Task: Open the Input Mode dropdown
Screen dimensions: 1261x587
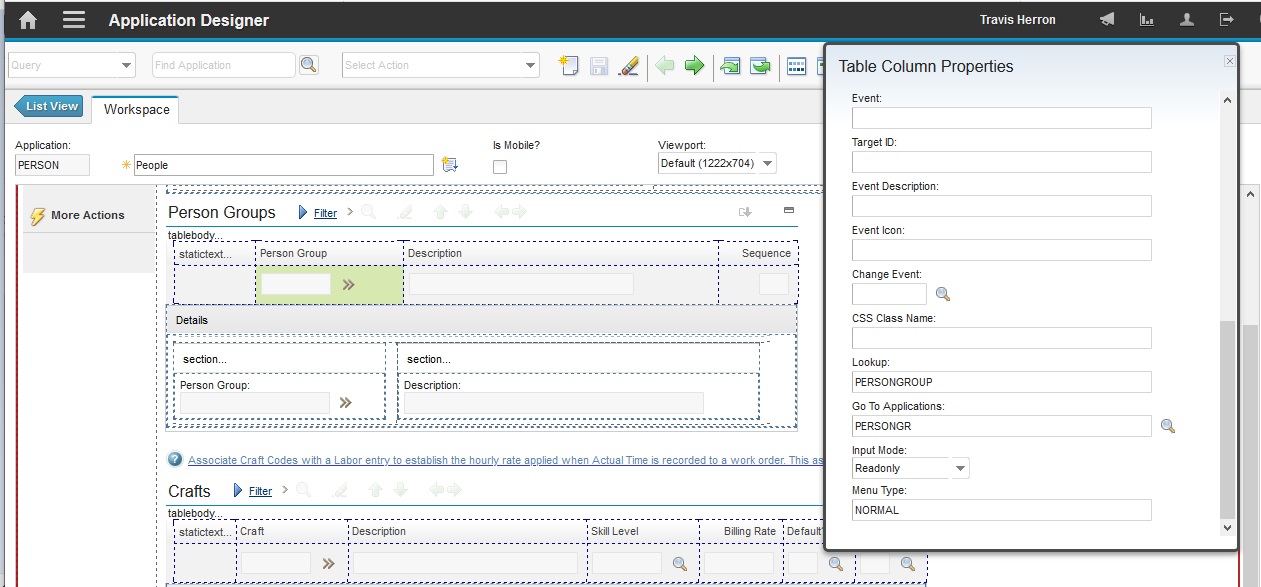Action: click(959, 467)
